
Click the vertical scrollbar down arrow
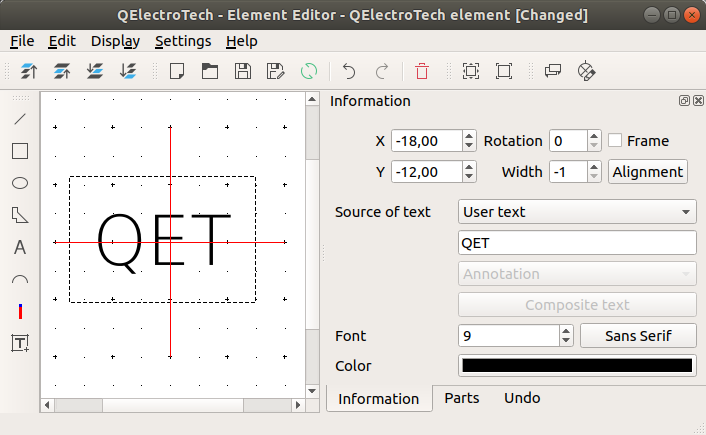pos(312,391)
